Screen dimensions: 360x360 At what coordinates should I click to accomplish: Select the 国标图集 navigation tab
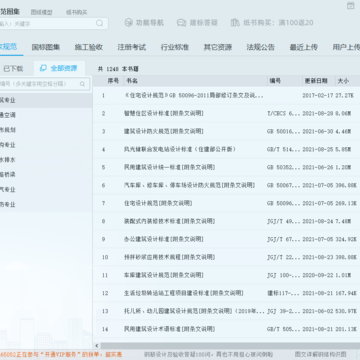coord(46,47)
